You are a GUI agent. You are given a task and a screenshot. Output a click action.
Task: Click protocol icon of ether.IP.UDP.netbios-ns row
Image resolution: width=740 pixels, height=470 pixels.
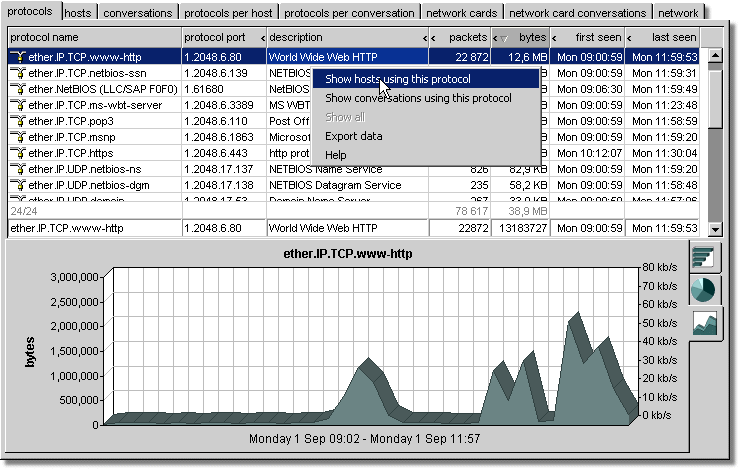click(18, 169)
